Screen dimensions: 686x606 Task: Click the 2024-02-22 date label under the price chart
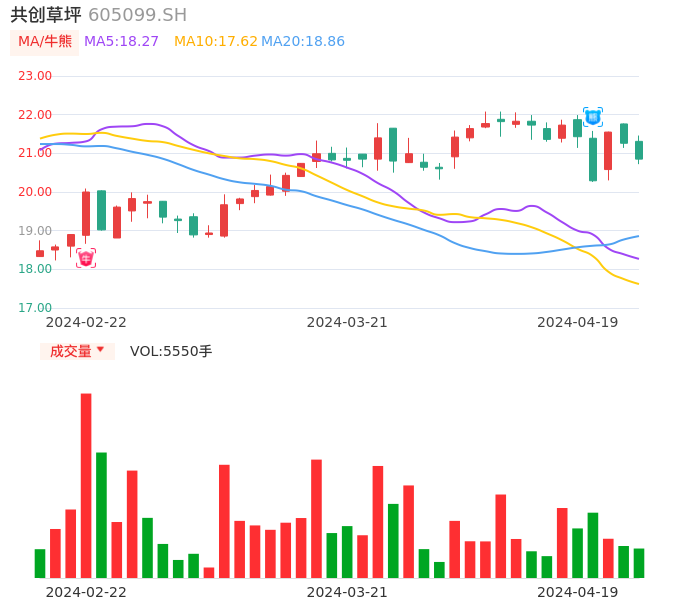(86, 322)
